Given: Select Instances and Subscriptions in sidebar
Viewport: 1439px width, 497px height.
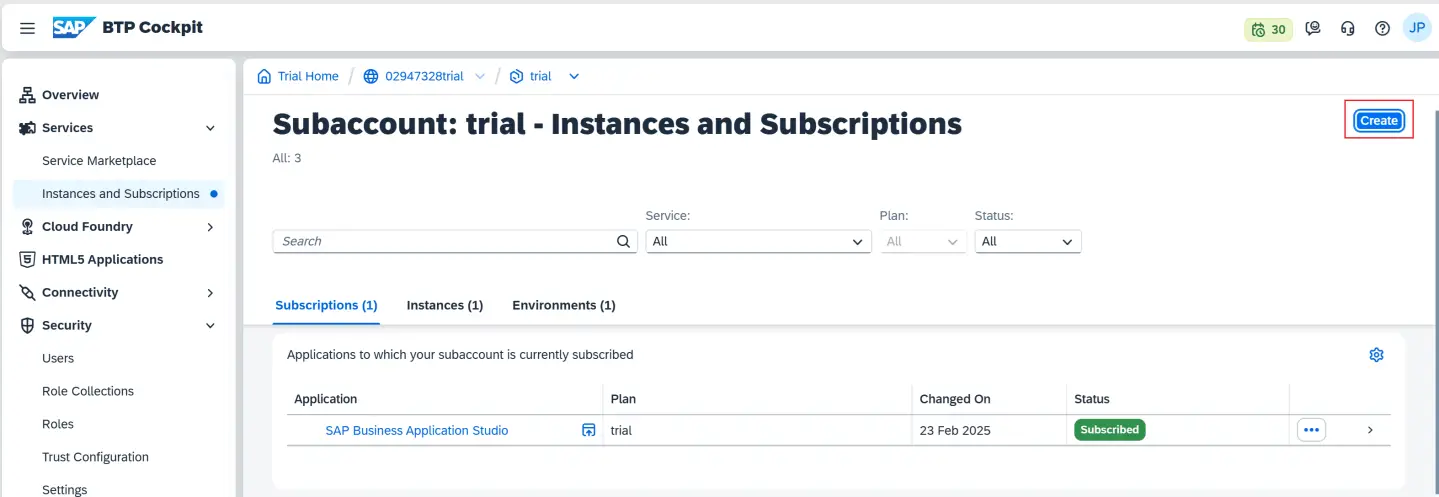Looking at the screenshot, I should [x=118, y=194].
